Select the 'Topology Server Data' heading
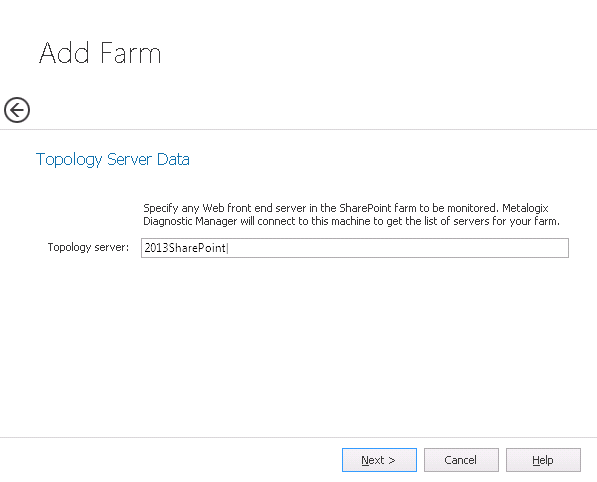 (113, 160)
